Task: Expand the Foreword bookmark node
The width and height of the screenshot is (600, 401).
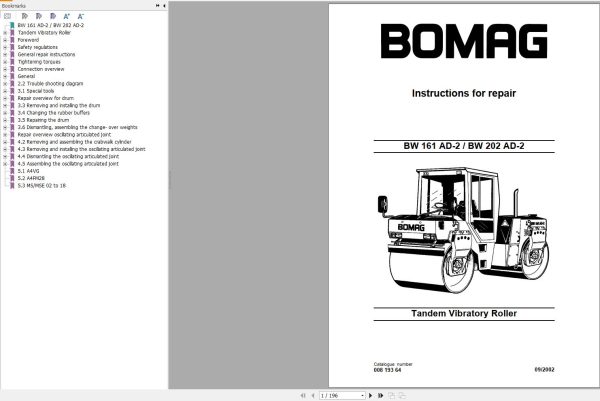Action: click(x=5, y=40)
